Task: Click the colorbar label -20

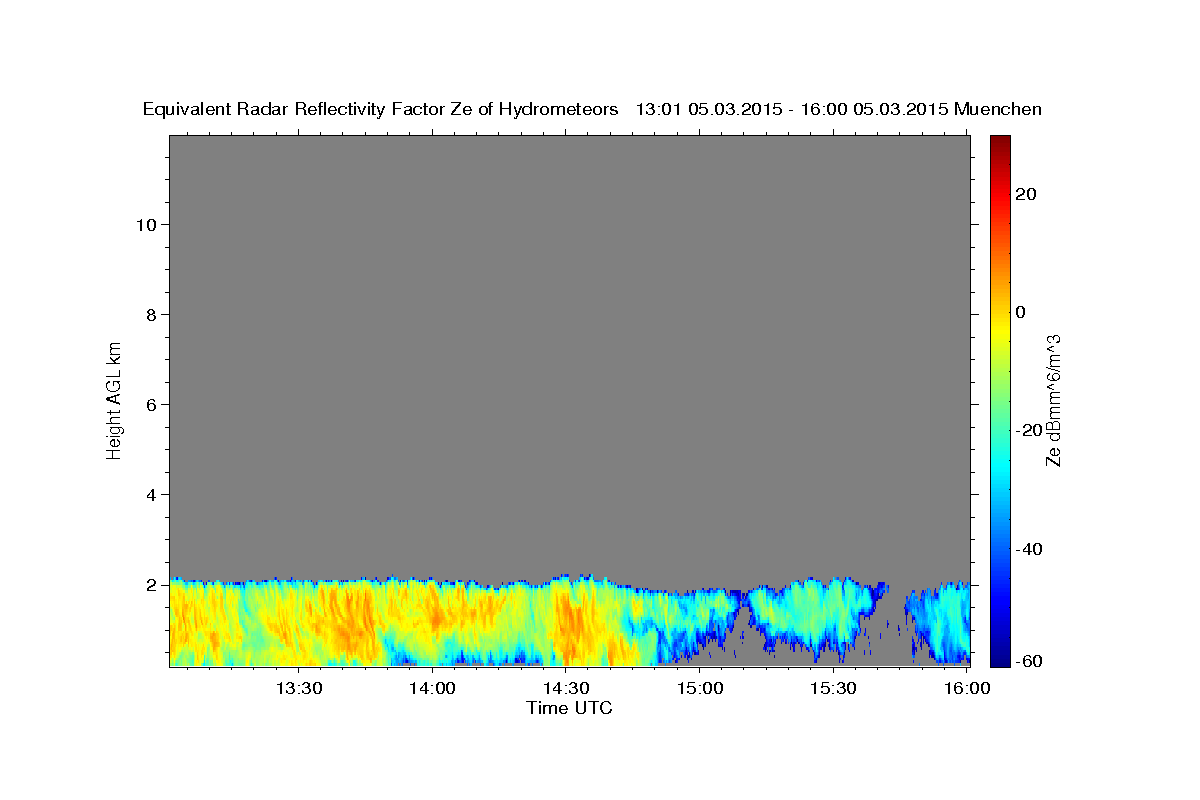Action: (x=1029, y=430)
